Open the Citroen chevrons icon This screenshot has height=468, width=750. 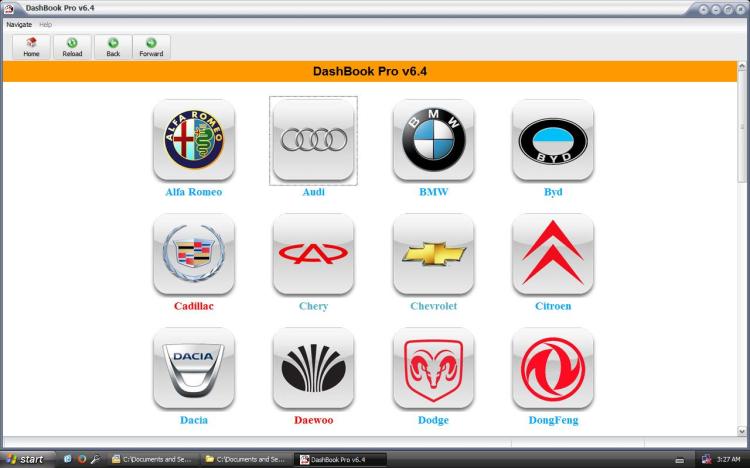pyautogui.click(x=553, y=254)
